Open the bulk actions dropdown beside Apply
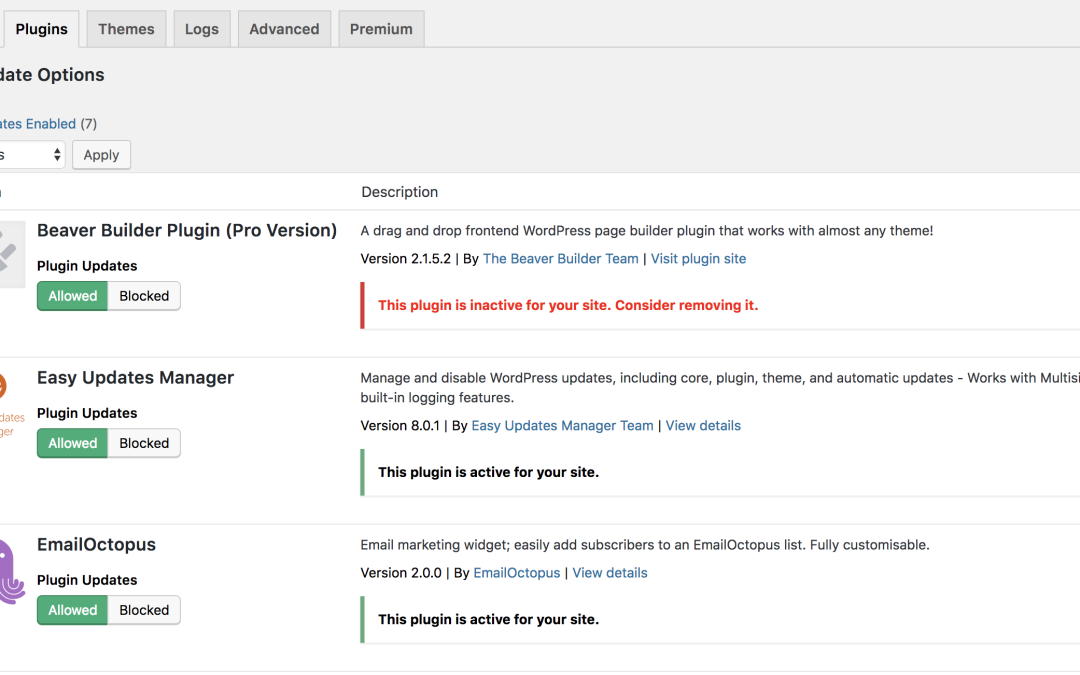 point(32,155)
